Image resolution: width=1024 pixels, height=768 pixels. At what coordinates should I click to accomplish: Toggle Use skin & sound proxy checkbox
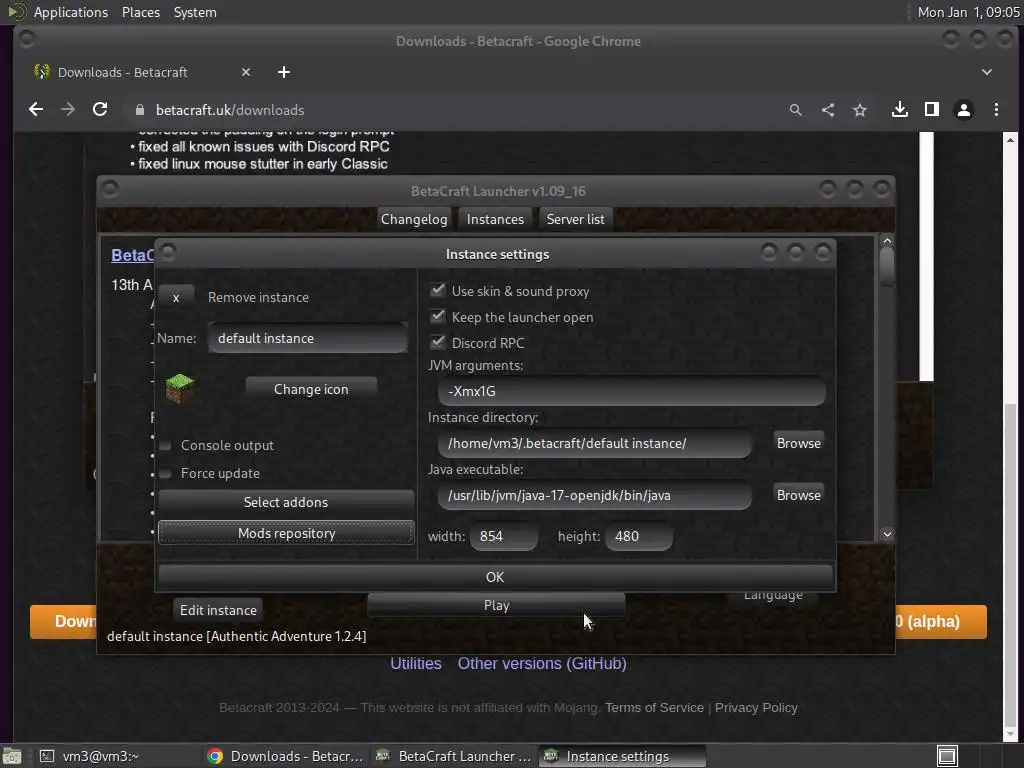coord(438,291)
